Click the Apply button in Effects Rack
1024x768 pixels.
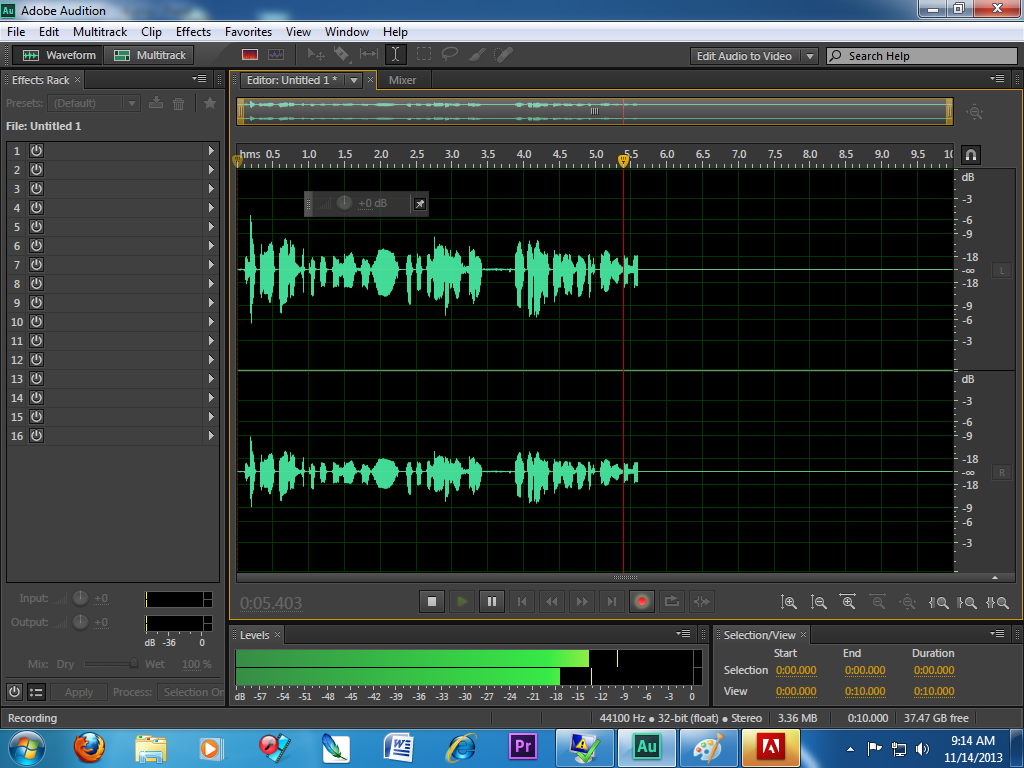coord(79,692)
